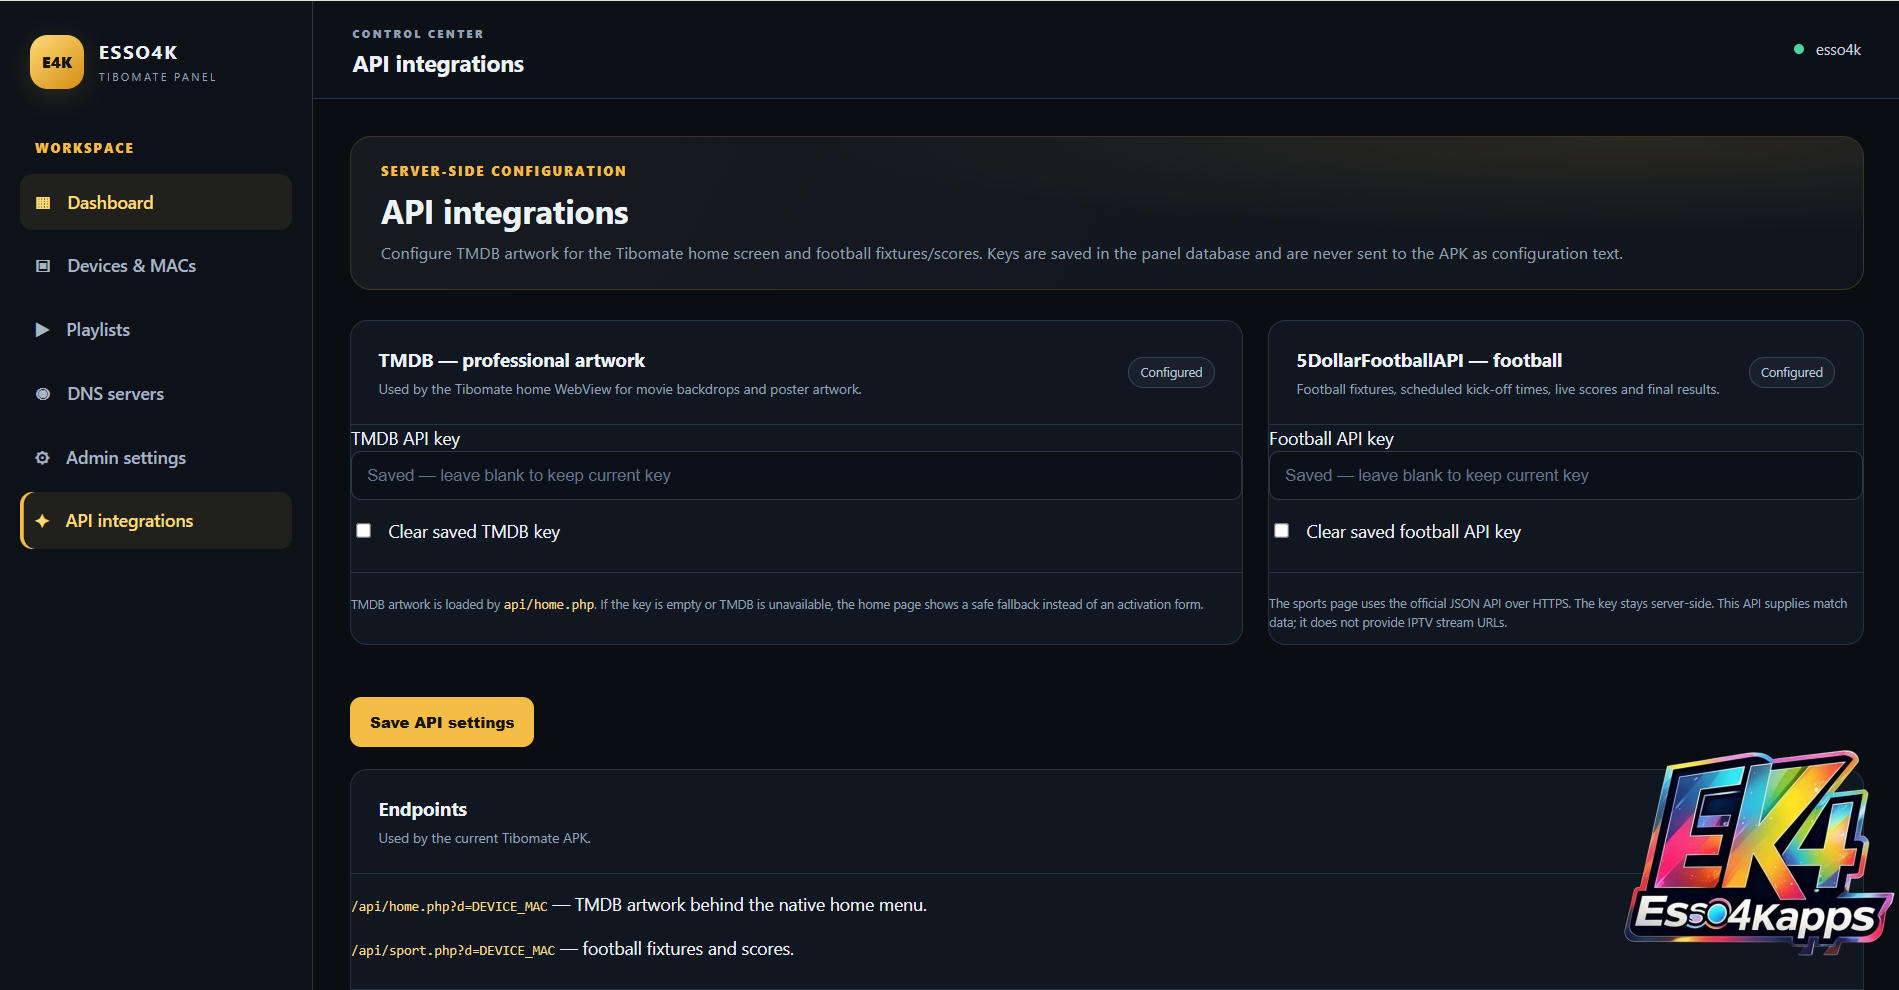Image resolution: width=1899 pixels, height=990 pixels.
Task: Tick the Clear saved TMDB key checkbox
Action: [x=364, y=531]
